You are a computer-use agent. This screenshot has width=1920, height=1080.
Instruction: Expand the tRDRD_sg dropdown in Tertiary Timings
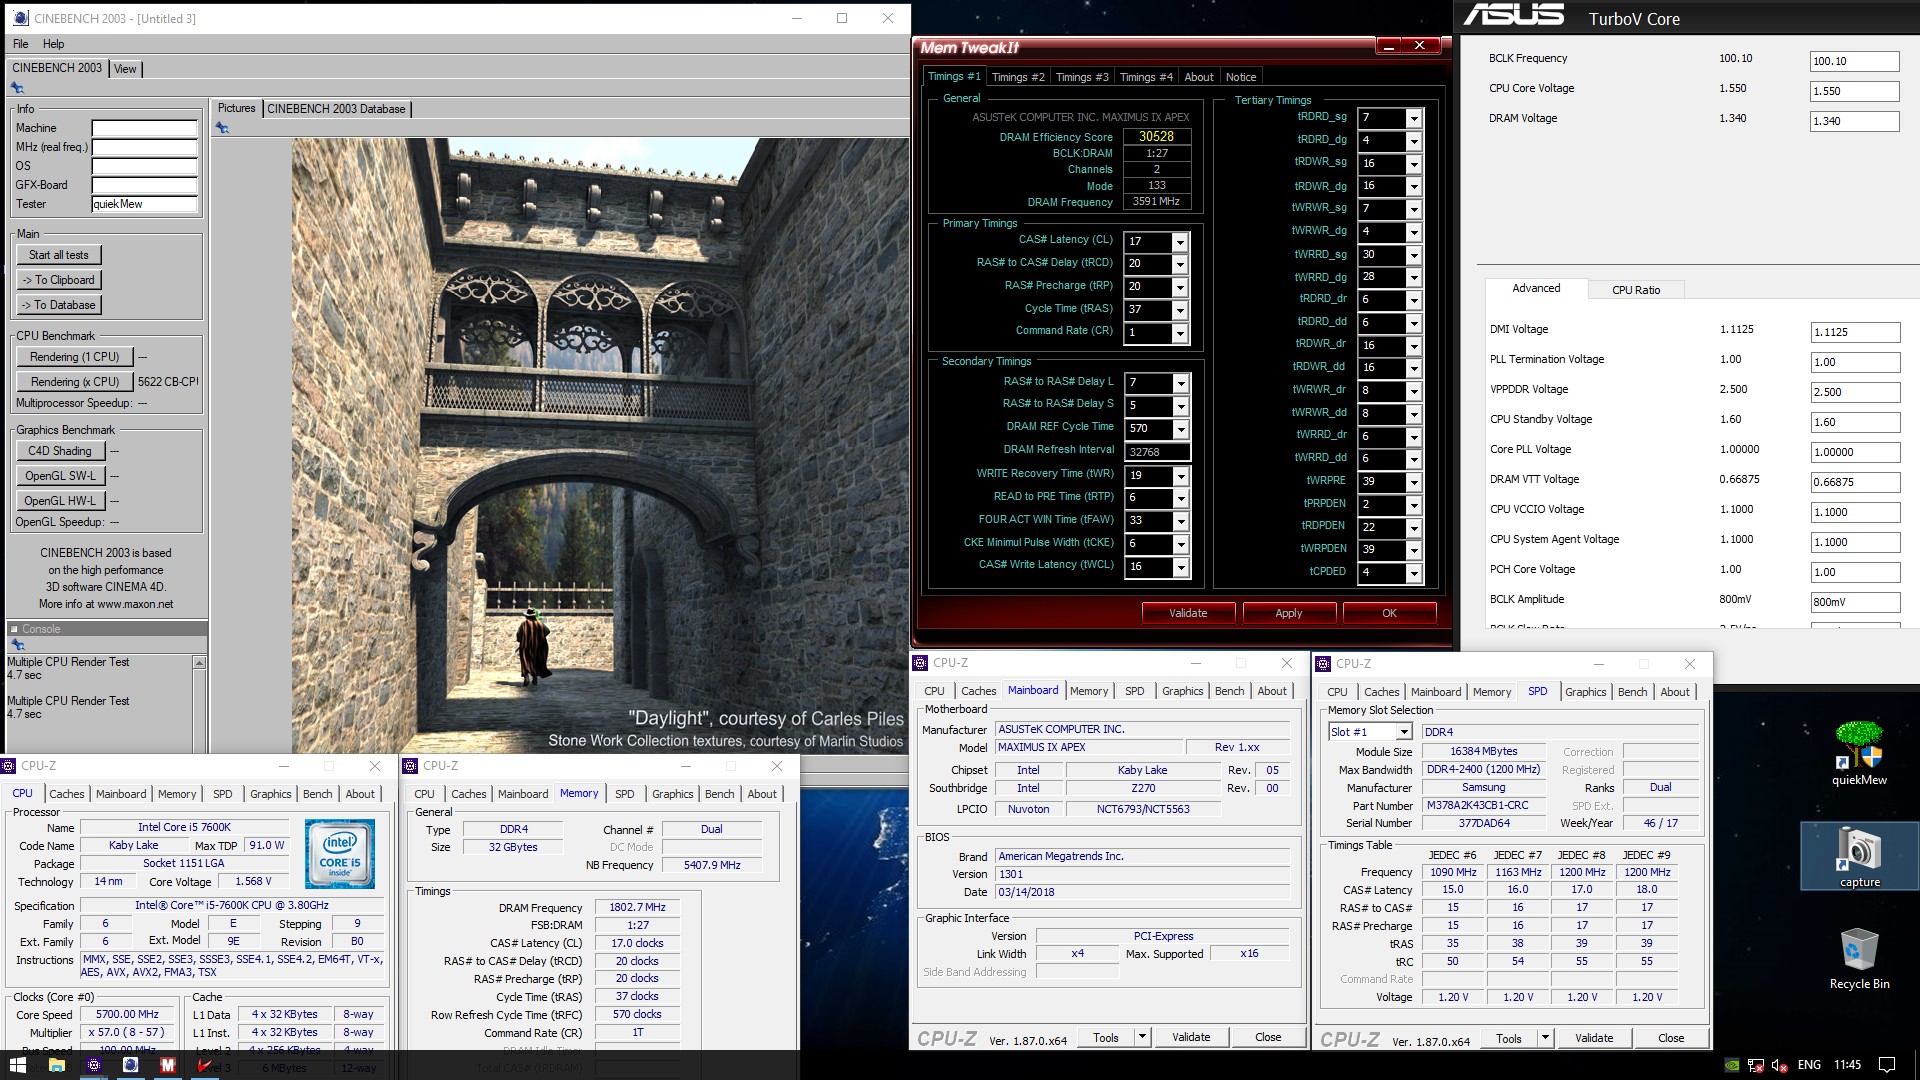click(1413, 118)
